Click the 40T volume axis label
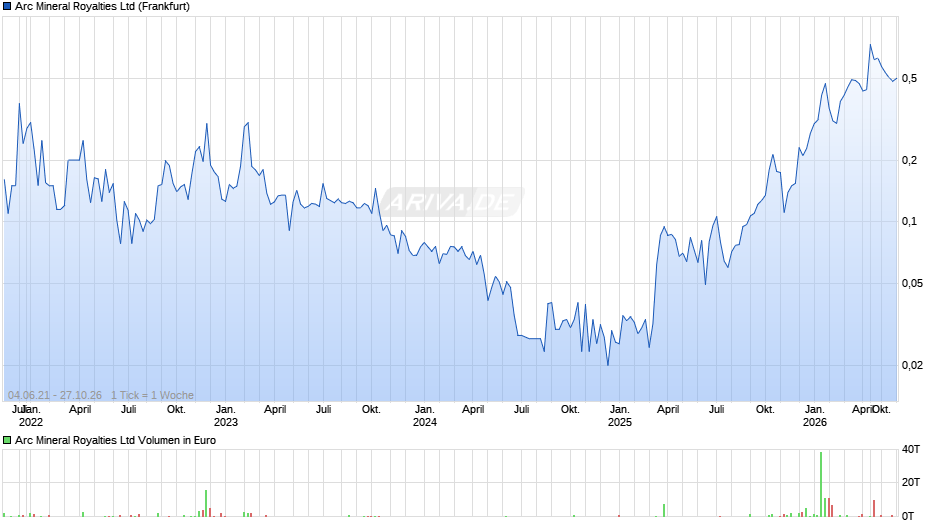 (911, 449)
